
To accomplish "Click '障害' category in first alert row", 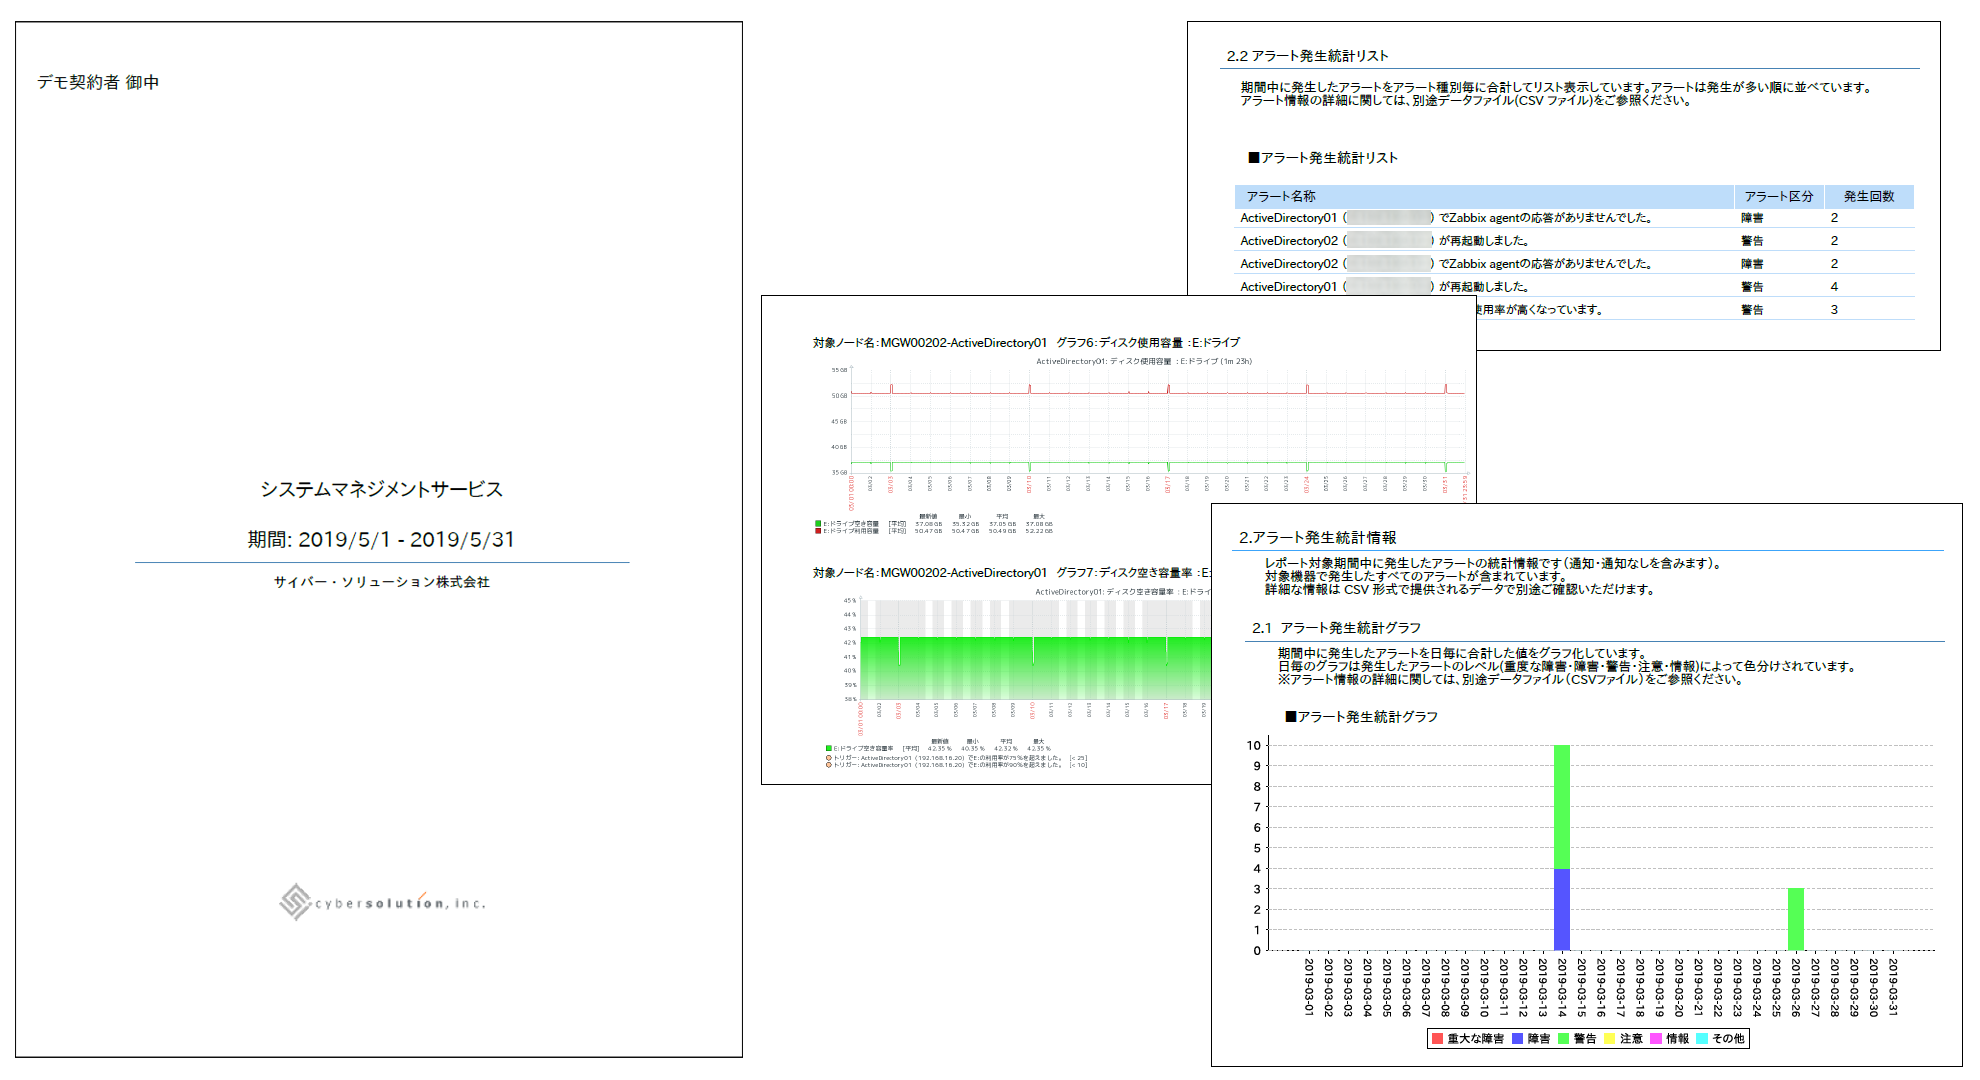I will (1752, 218).
